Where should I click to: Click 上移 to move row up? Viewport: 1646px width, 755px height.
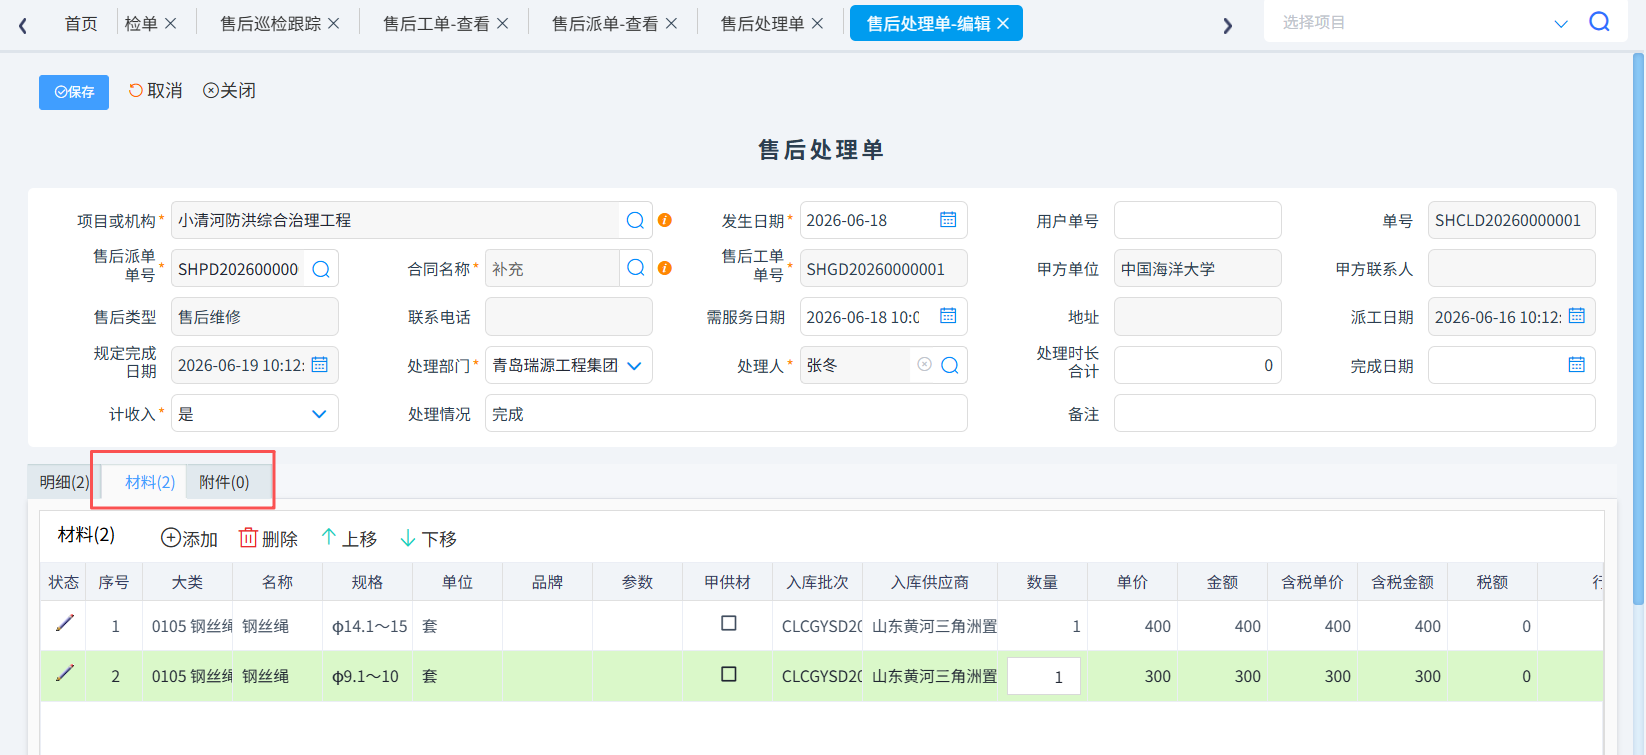[x=349, y=539]
